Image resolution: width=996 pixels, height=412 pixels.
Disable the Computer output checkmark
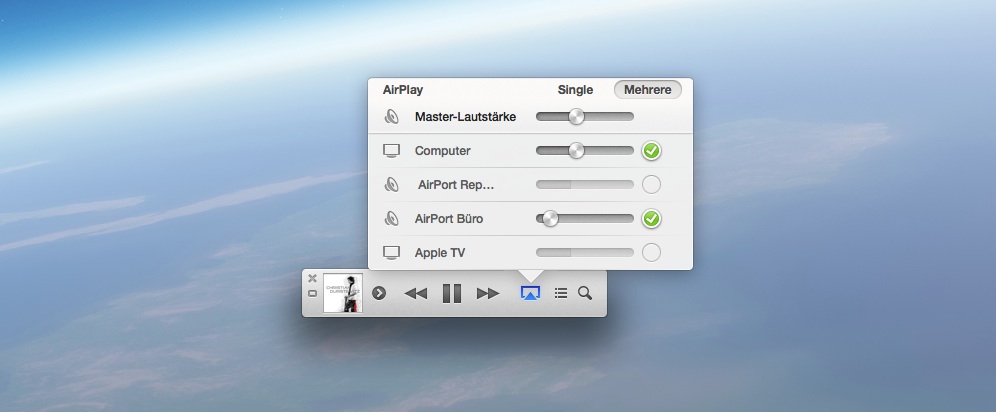pyautogui.click(x=652, y=151)
